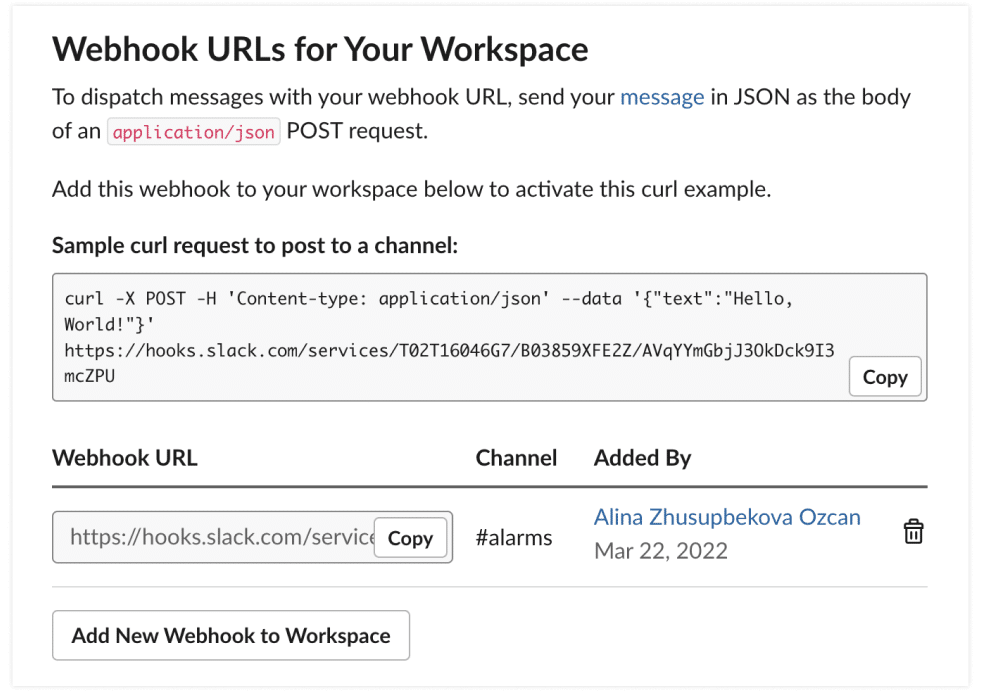Click the 'Webhook URL' column header

[125, 458]
